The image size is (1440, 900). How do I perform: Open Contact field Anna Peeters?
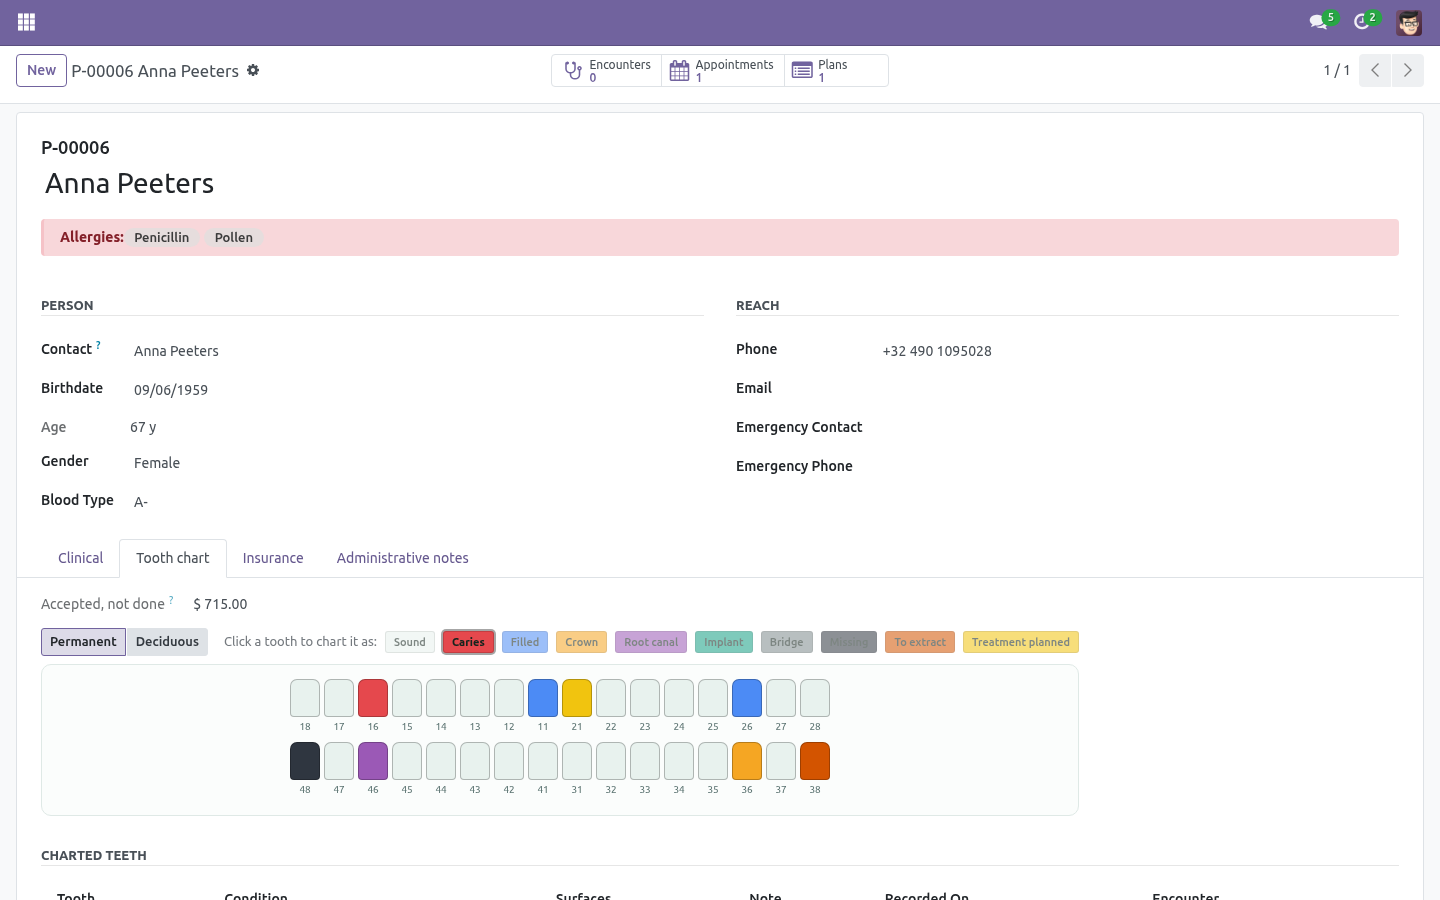(415, 351)
